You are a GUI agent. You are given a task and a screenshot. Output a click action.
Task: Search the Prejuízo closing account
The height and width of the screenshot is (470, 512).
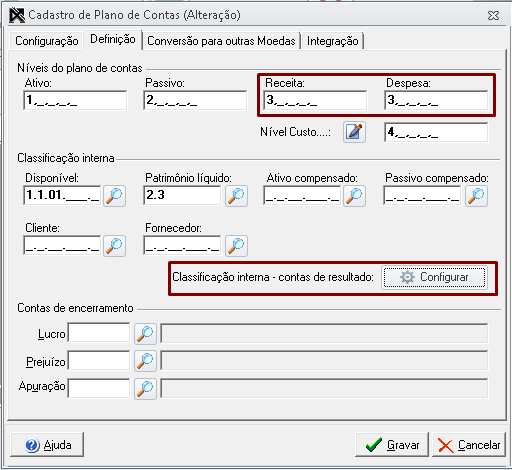coord(145,361)
